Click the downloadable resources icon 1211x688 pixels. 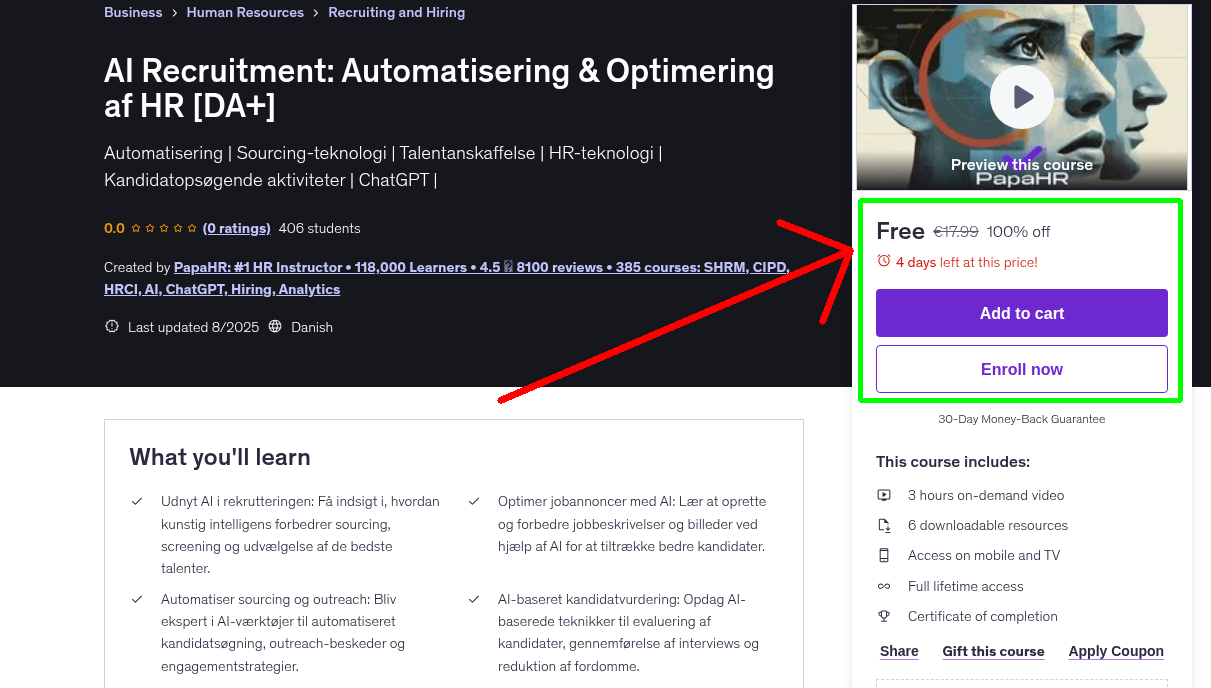pyautogui.click(x=885, y=525)
